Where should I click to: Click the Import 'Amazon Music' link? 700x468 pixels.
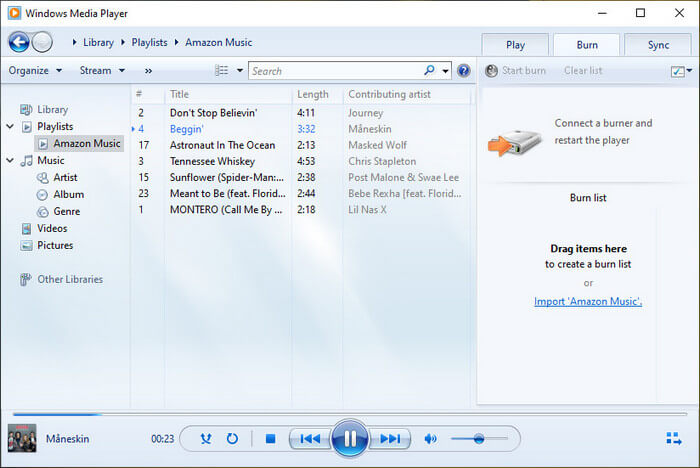(588, 301)
